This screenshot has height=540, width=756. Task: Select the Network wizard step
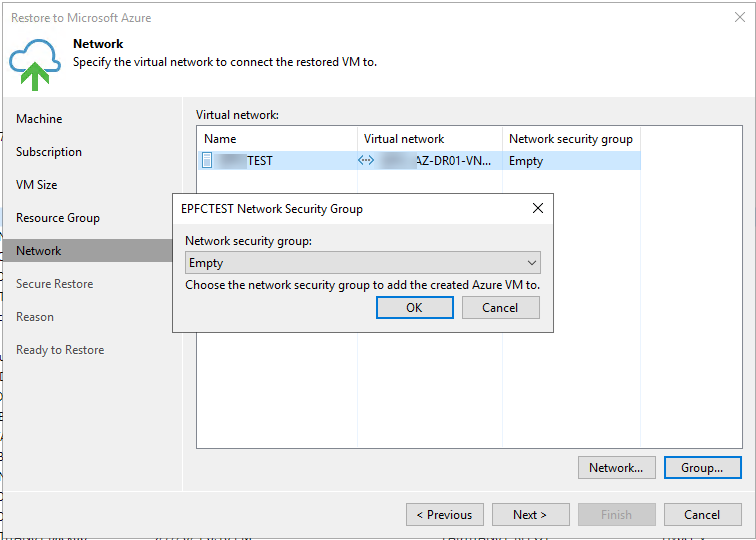88,251
